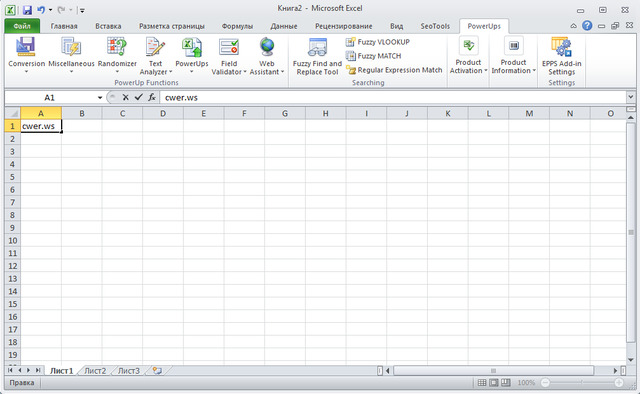Open Regular Expression Match
This screenshot has width=640, height=394.
394,70
